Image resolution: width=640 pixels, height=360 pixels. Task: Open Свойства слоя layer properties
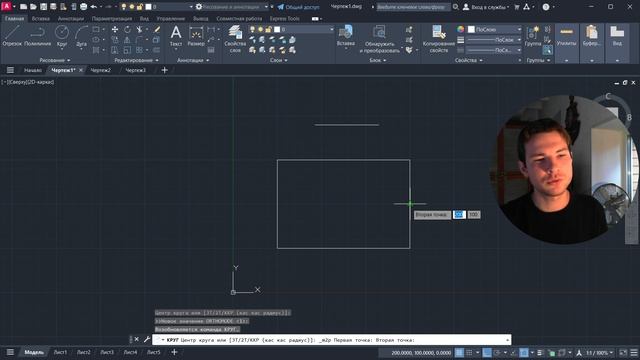(235, 39)
